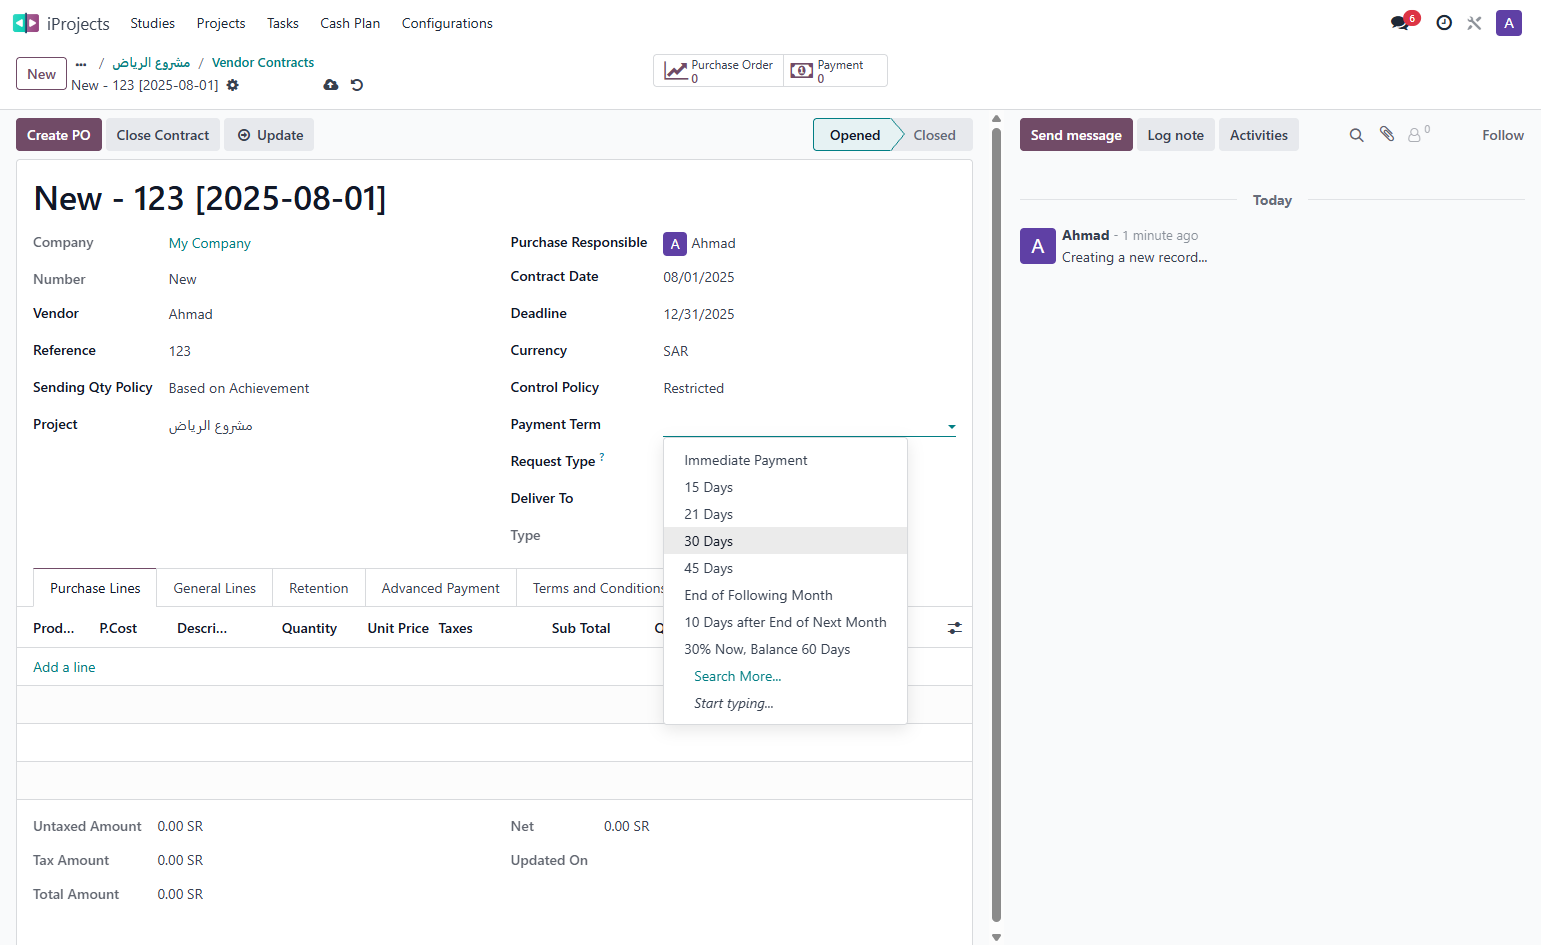The image size is (1541, 945).
Task: Click the Create PO button
Action: pos(59,135)
